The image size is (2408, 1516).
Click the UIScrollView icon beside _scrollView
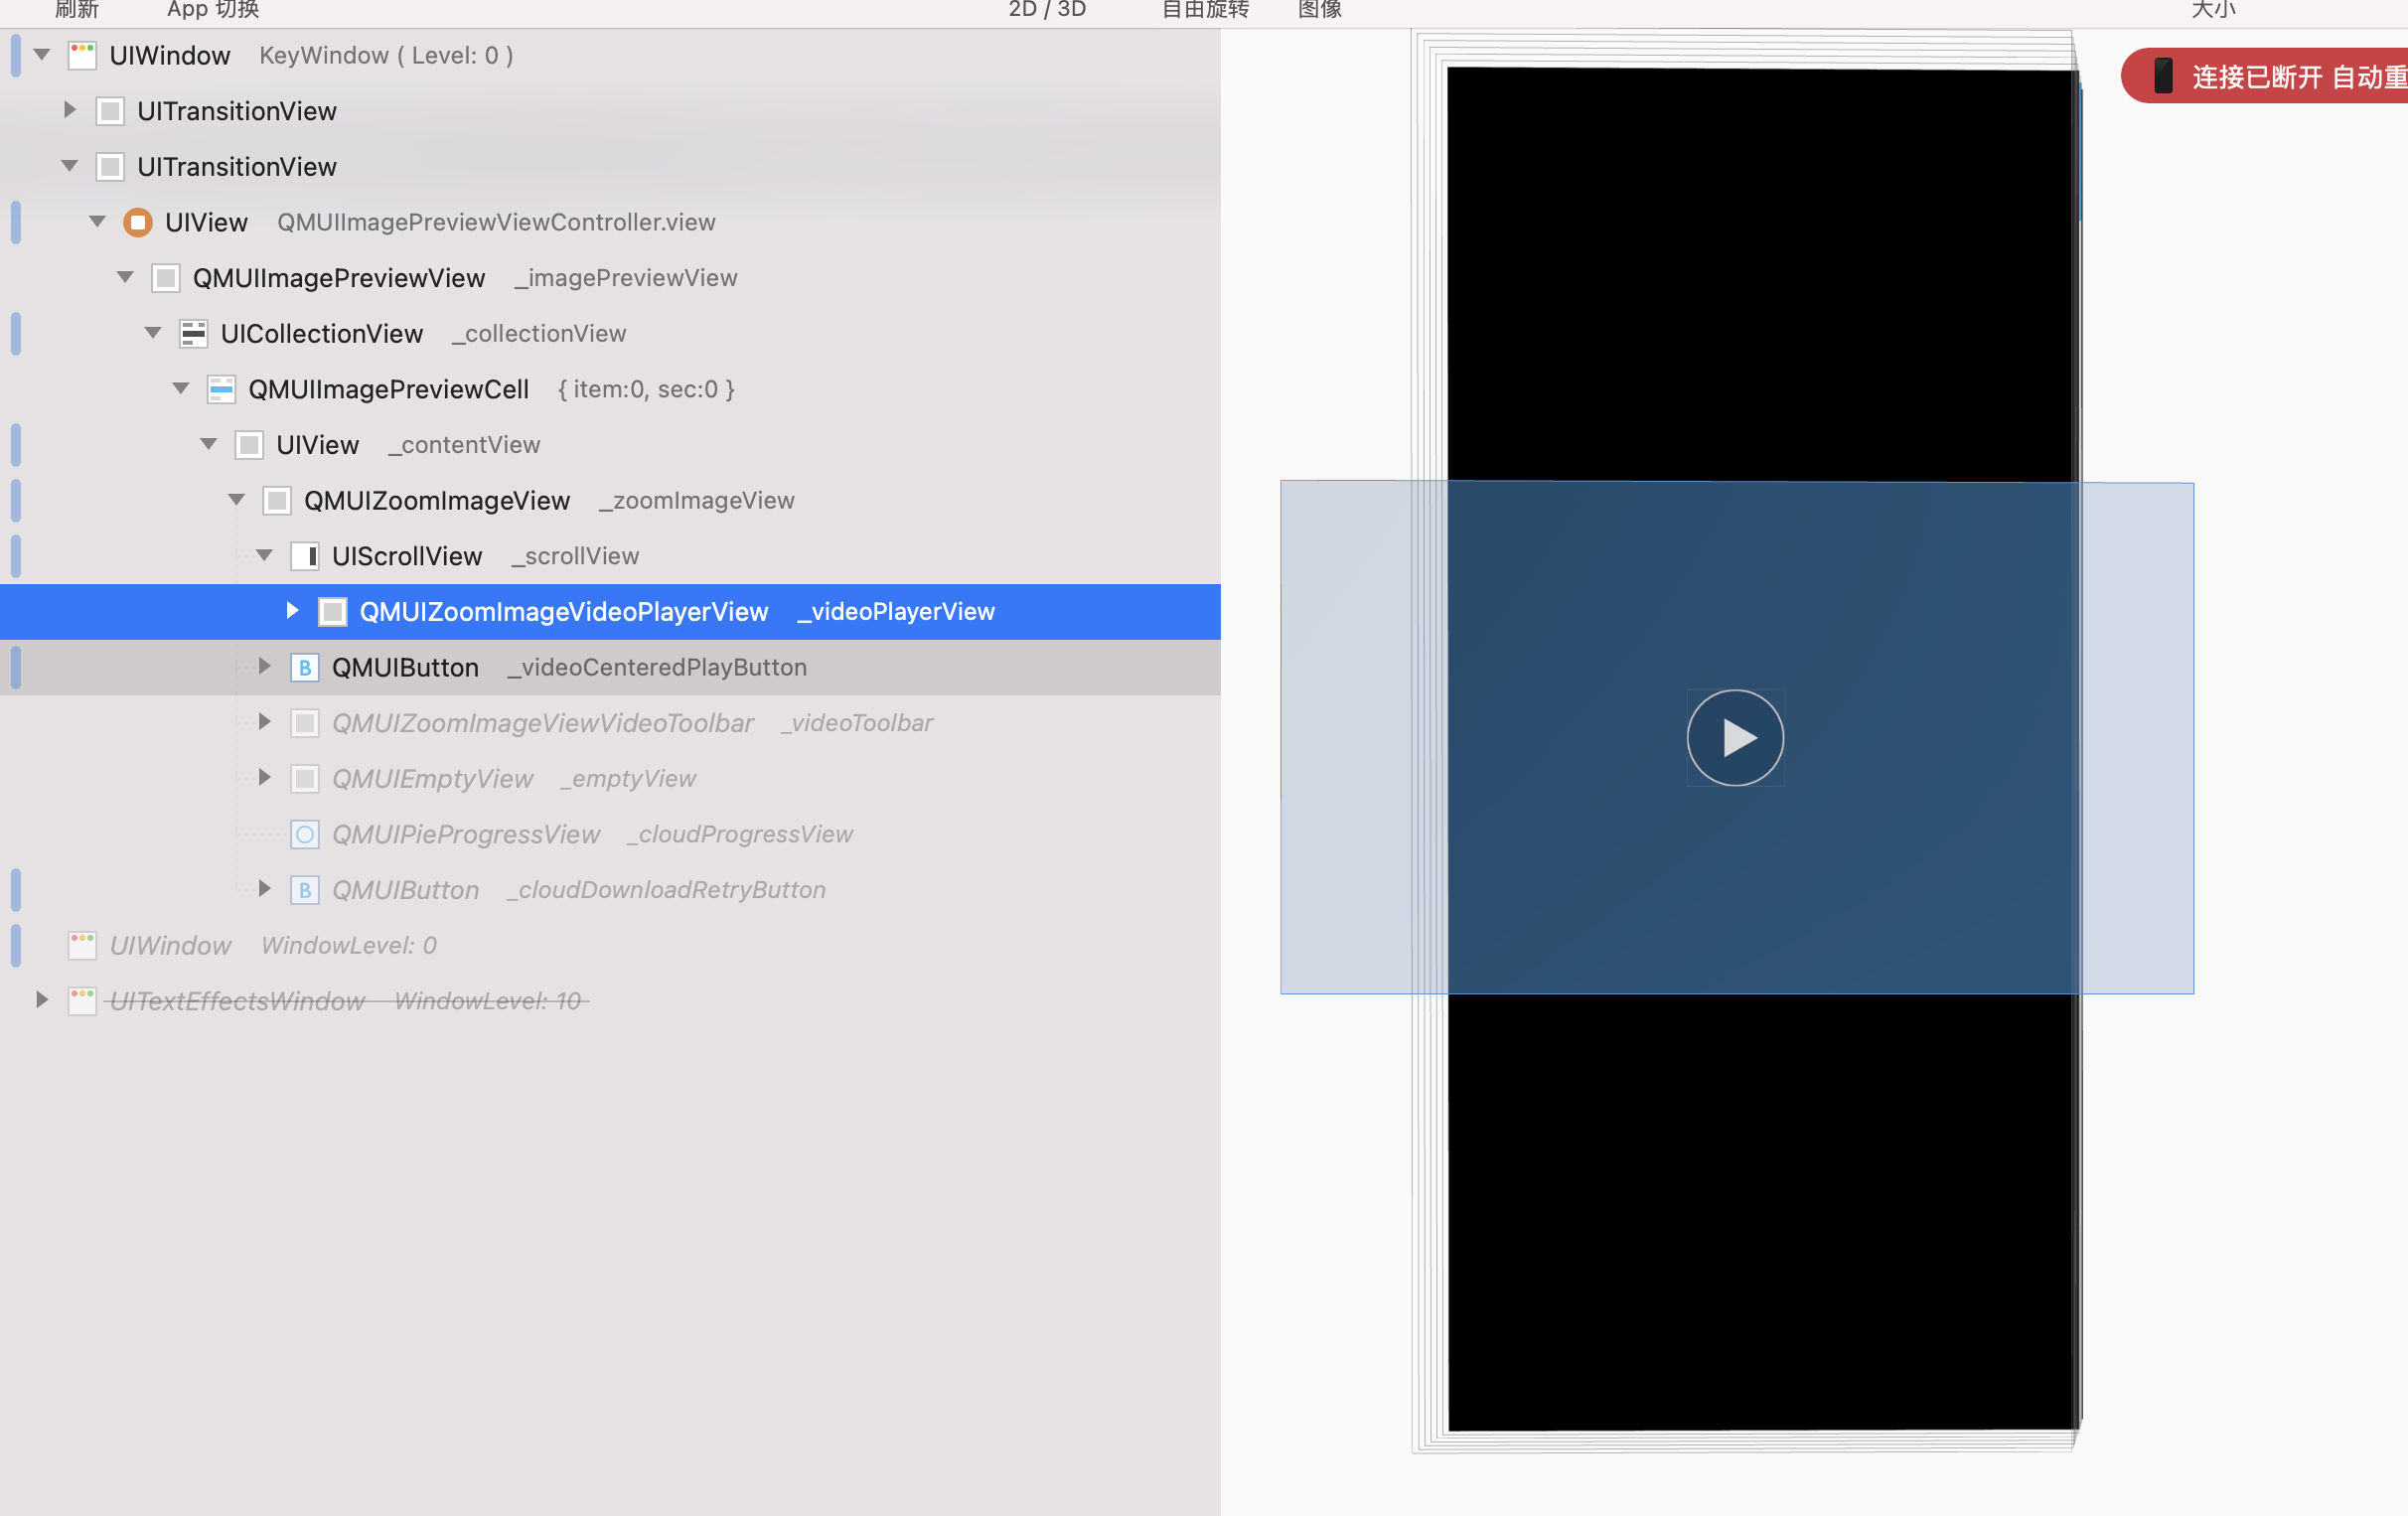[305, 556]
